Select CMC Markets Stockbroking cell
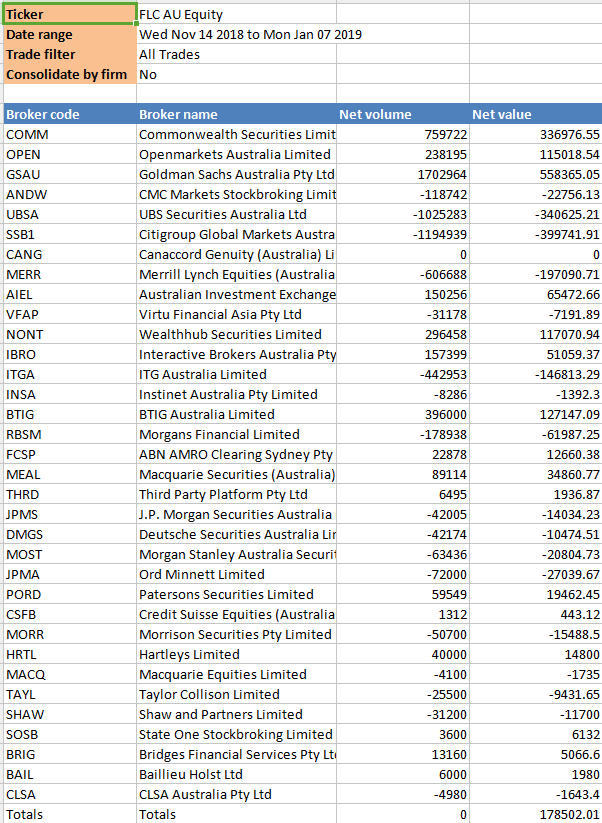 pos(236,194)
